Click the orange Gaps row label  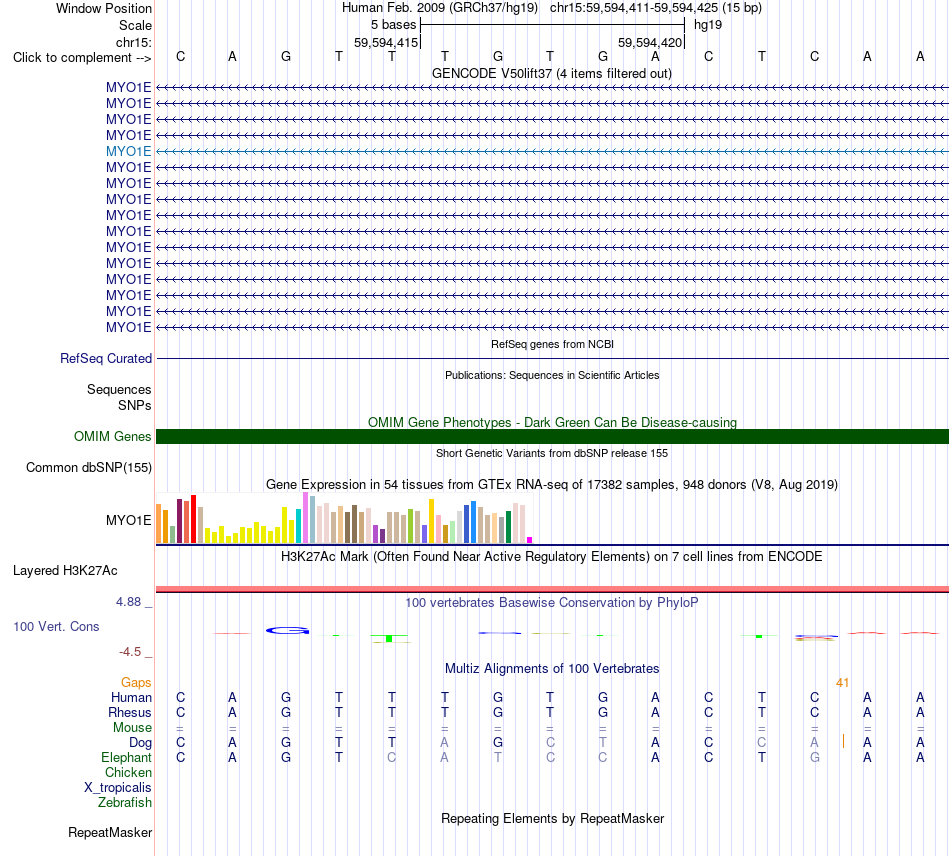[136, 683]
